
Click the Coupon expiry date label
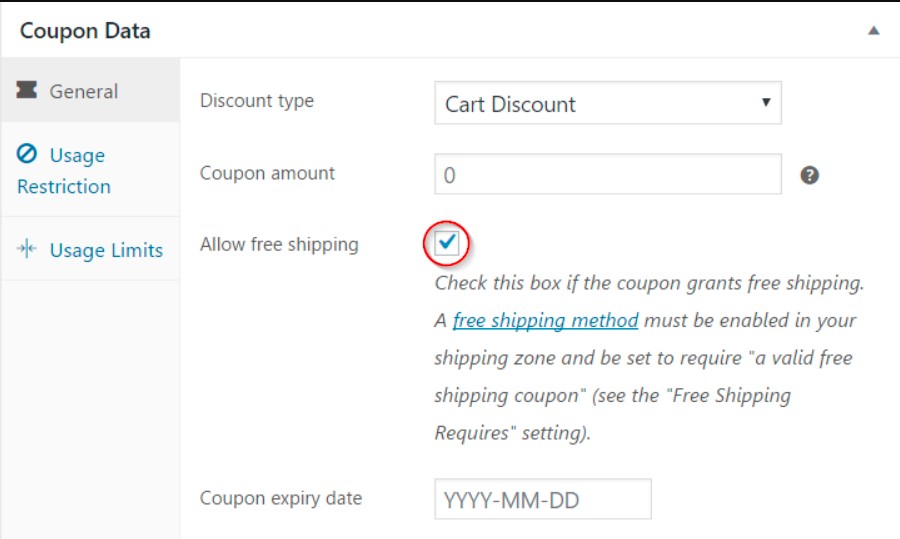pyautogui.click(x=281, y=498)
